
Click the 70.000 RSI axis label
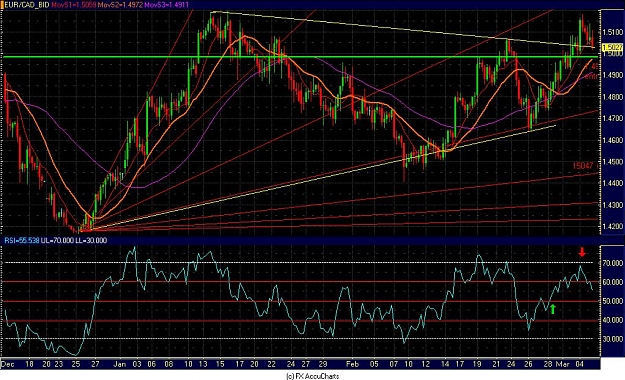(613, 263)
